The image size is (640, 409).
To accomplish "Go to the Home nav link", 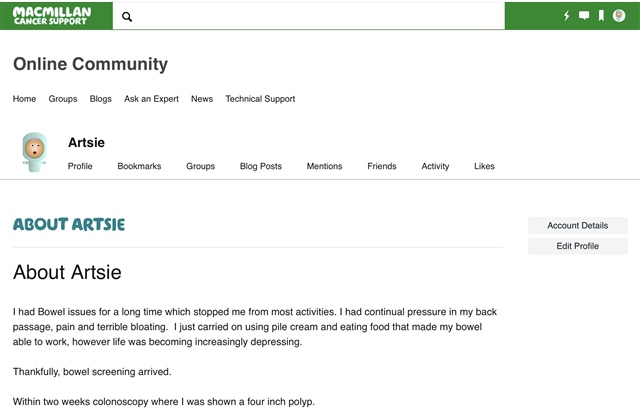I will tap(24, 99).
